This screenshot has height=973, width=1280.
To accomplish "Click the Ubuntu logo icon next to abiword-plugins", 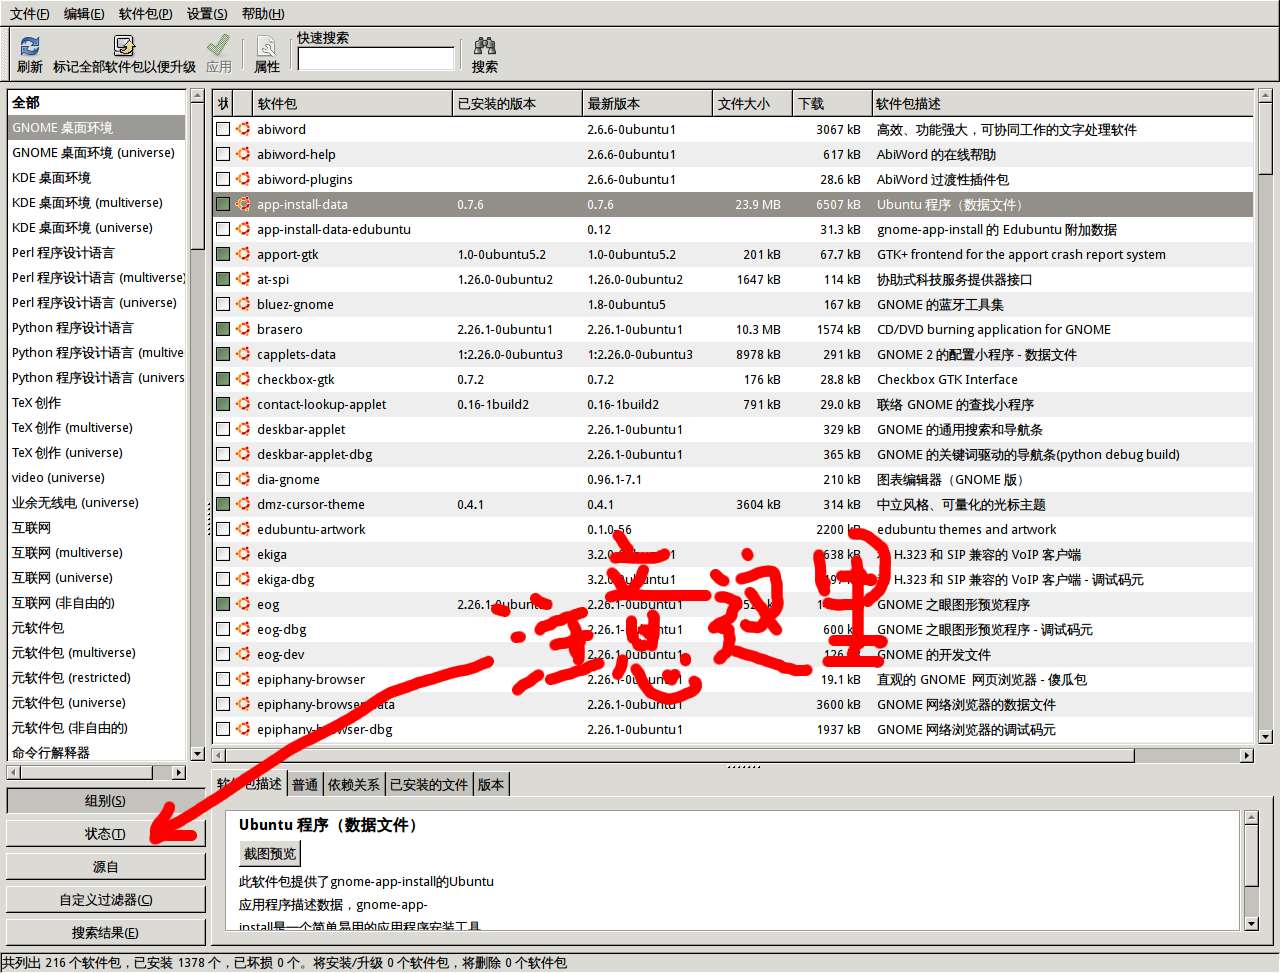I will coord(243,179).
